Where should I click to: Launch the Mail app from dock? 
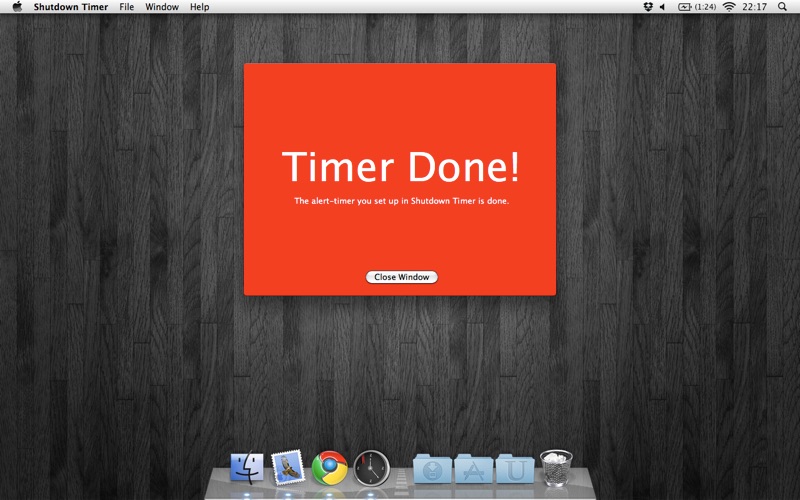coord(288,467)
